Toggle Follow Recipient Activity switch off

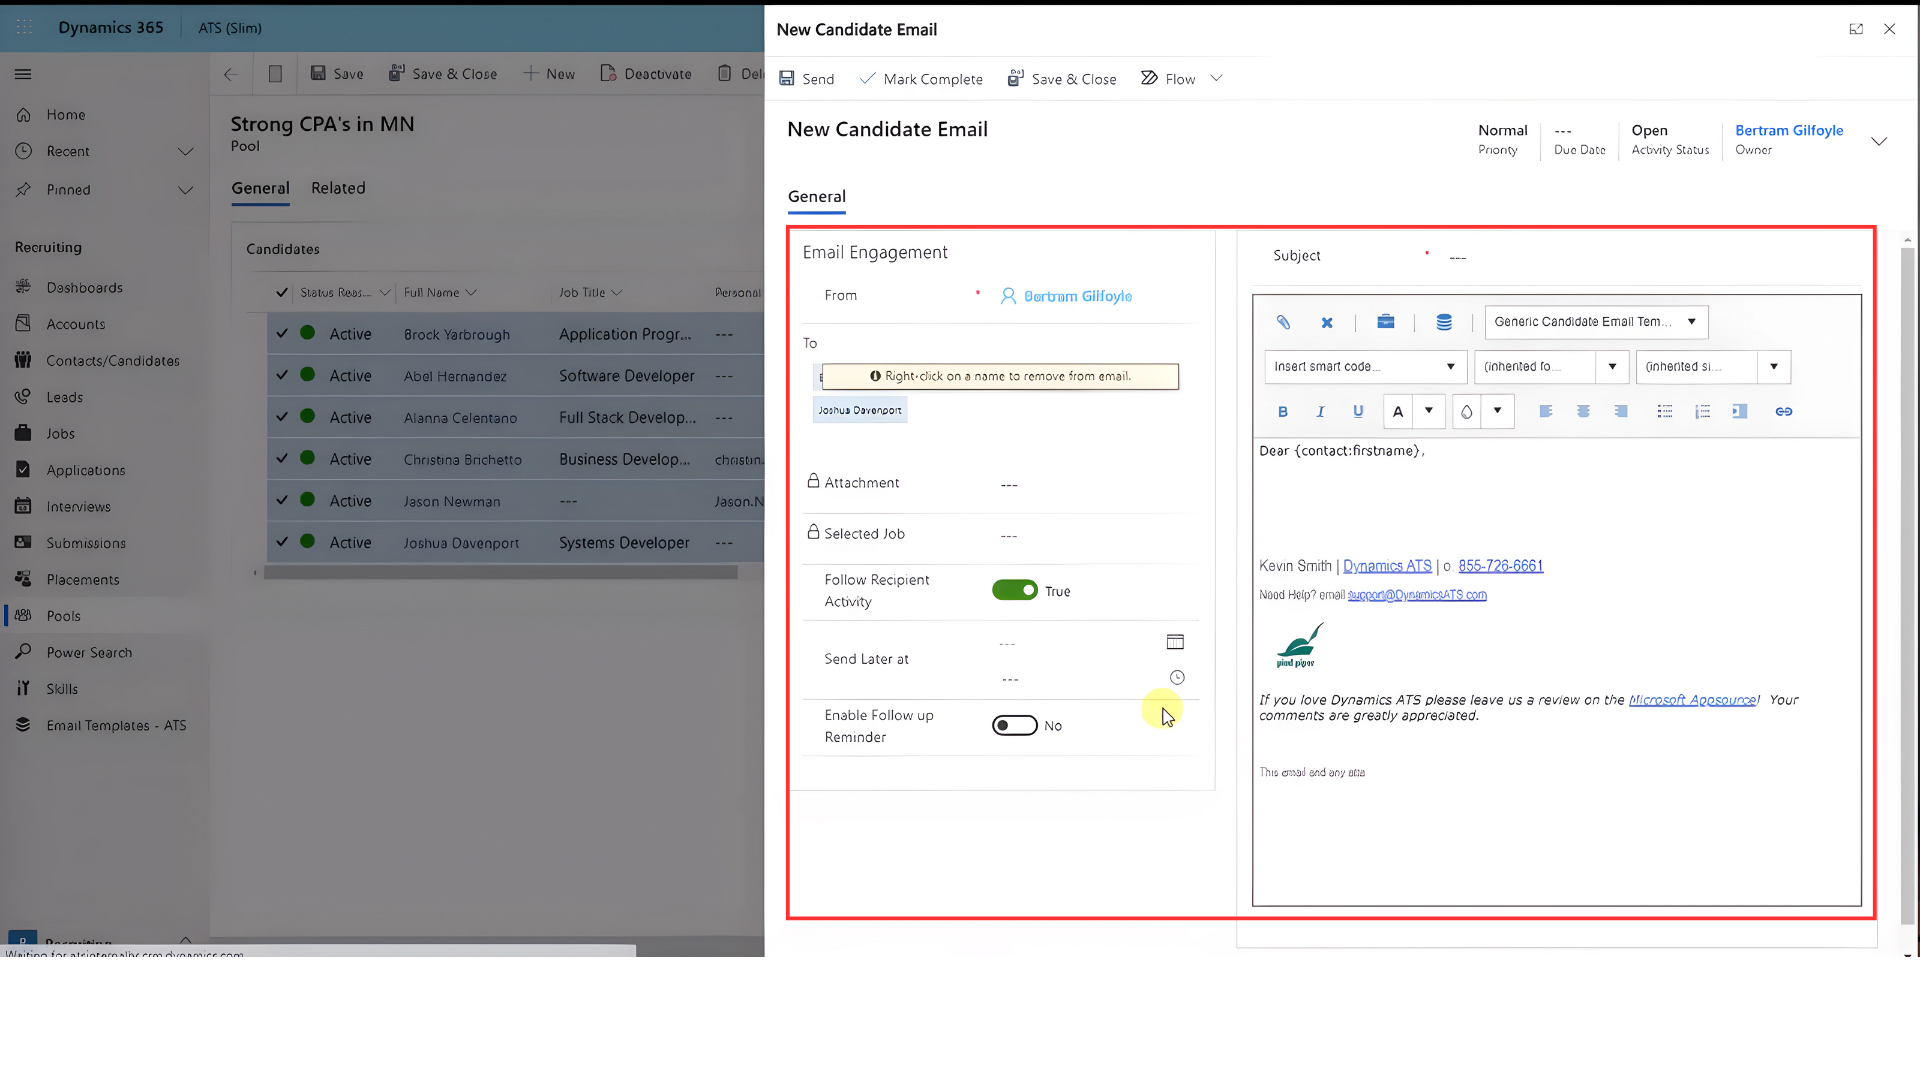(x=1015, y=591)
